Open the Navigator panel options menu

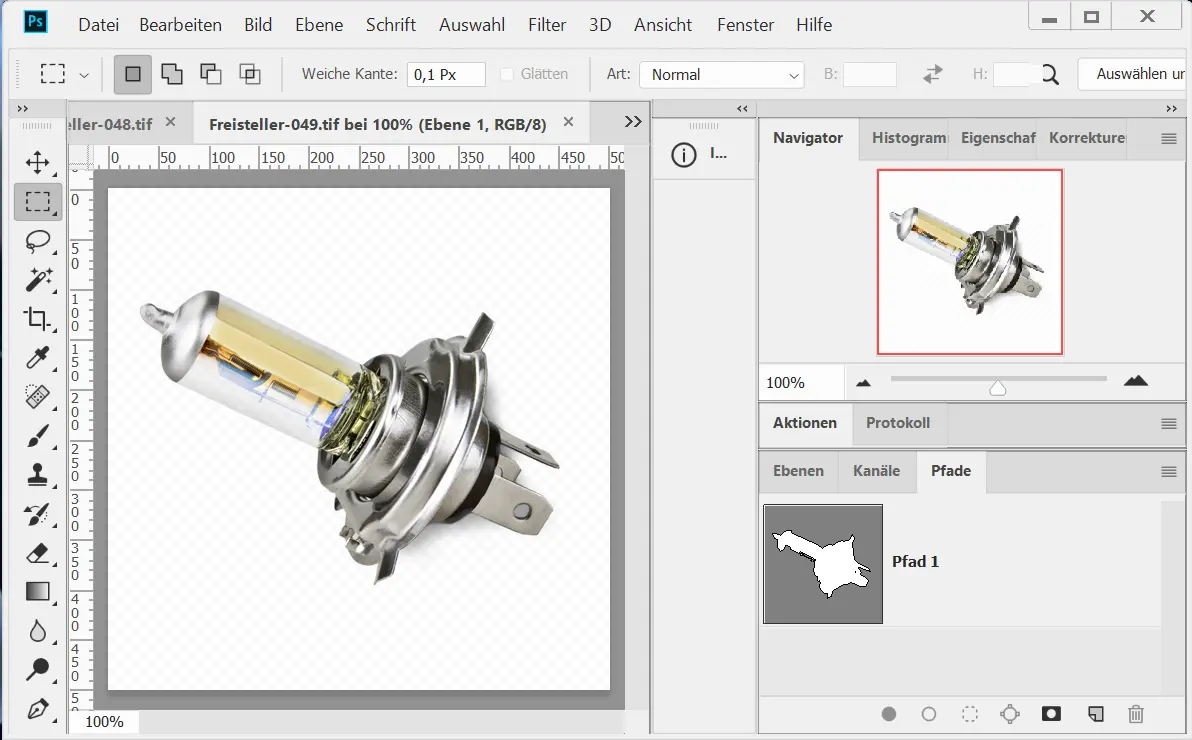point(1168,139)
